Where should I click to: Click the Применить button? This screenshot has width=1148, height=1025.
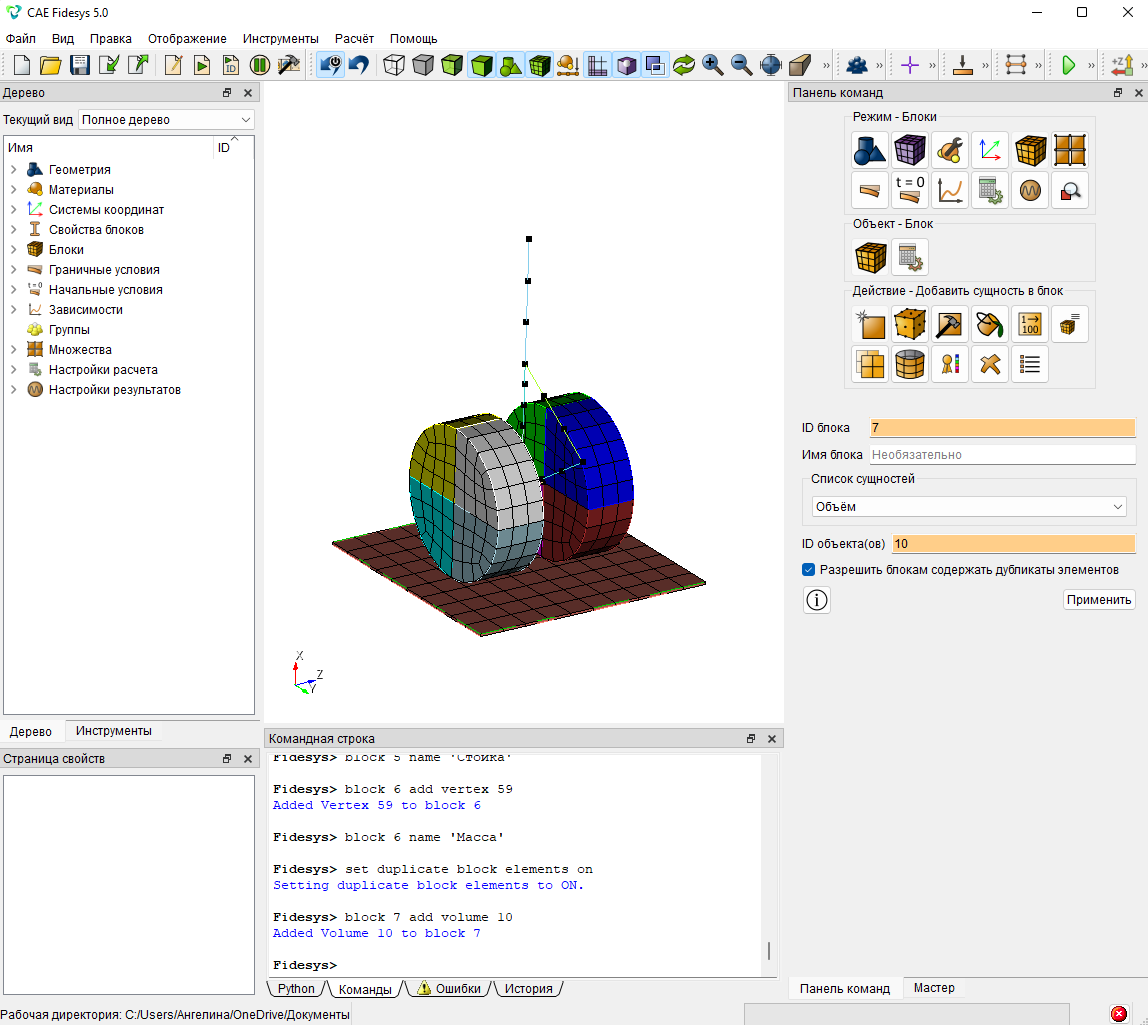(1099, 600)
